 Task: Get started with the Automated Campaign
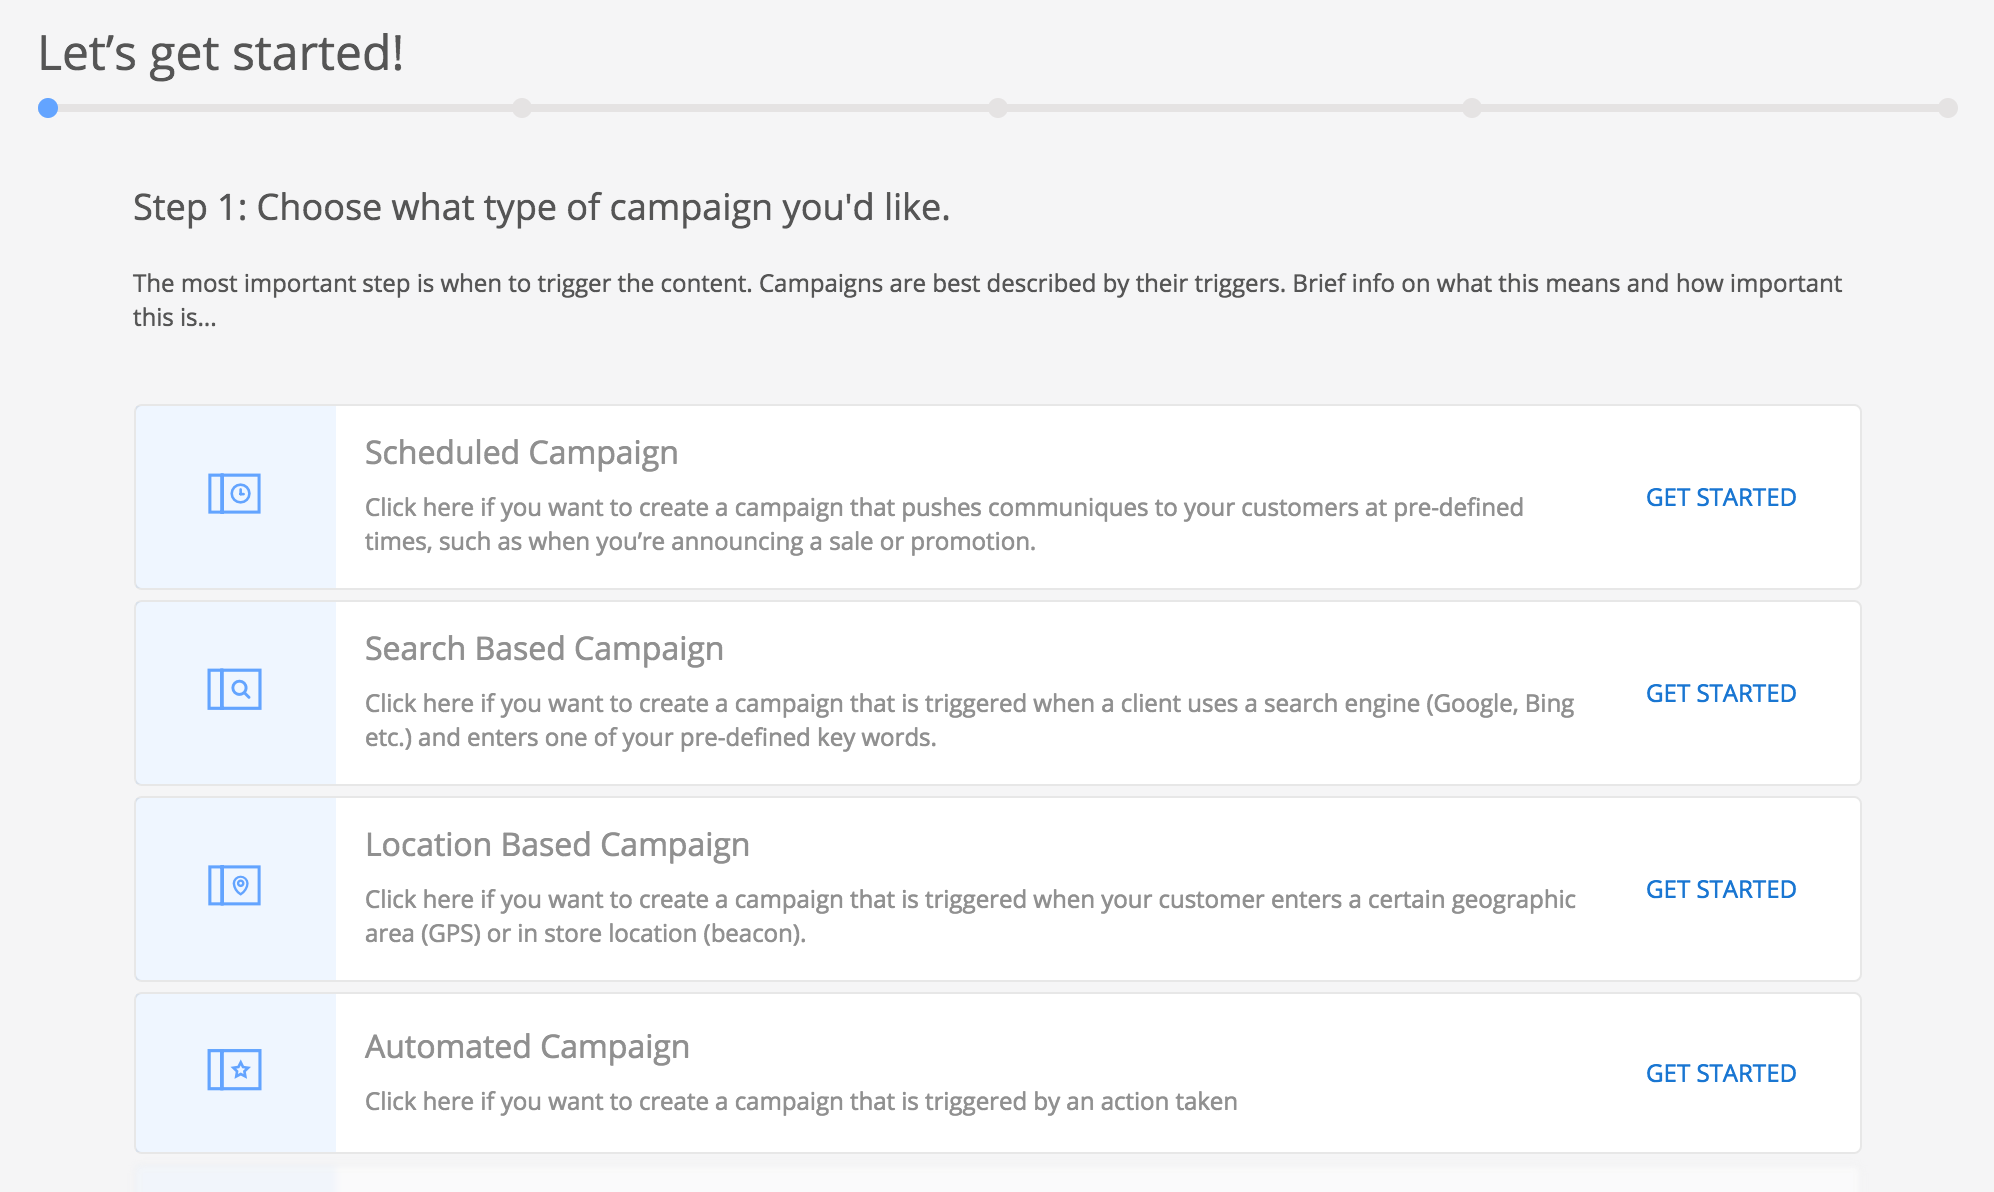pos(1720,1073)
